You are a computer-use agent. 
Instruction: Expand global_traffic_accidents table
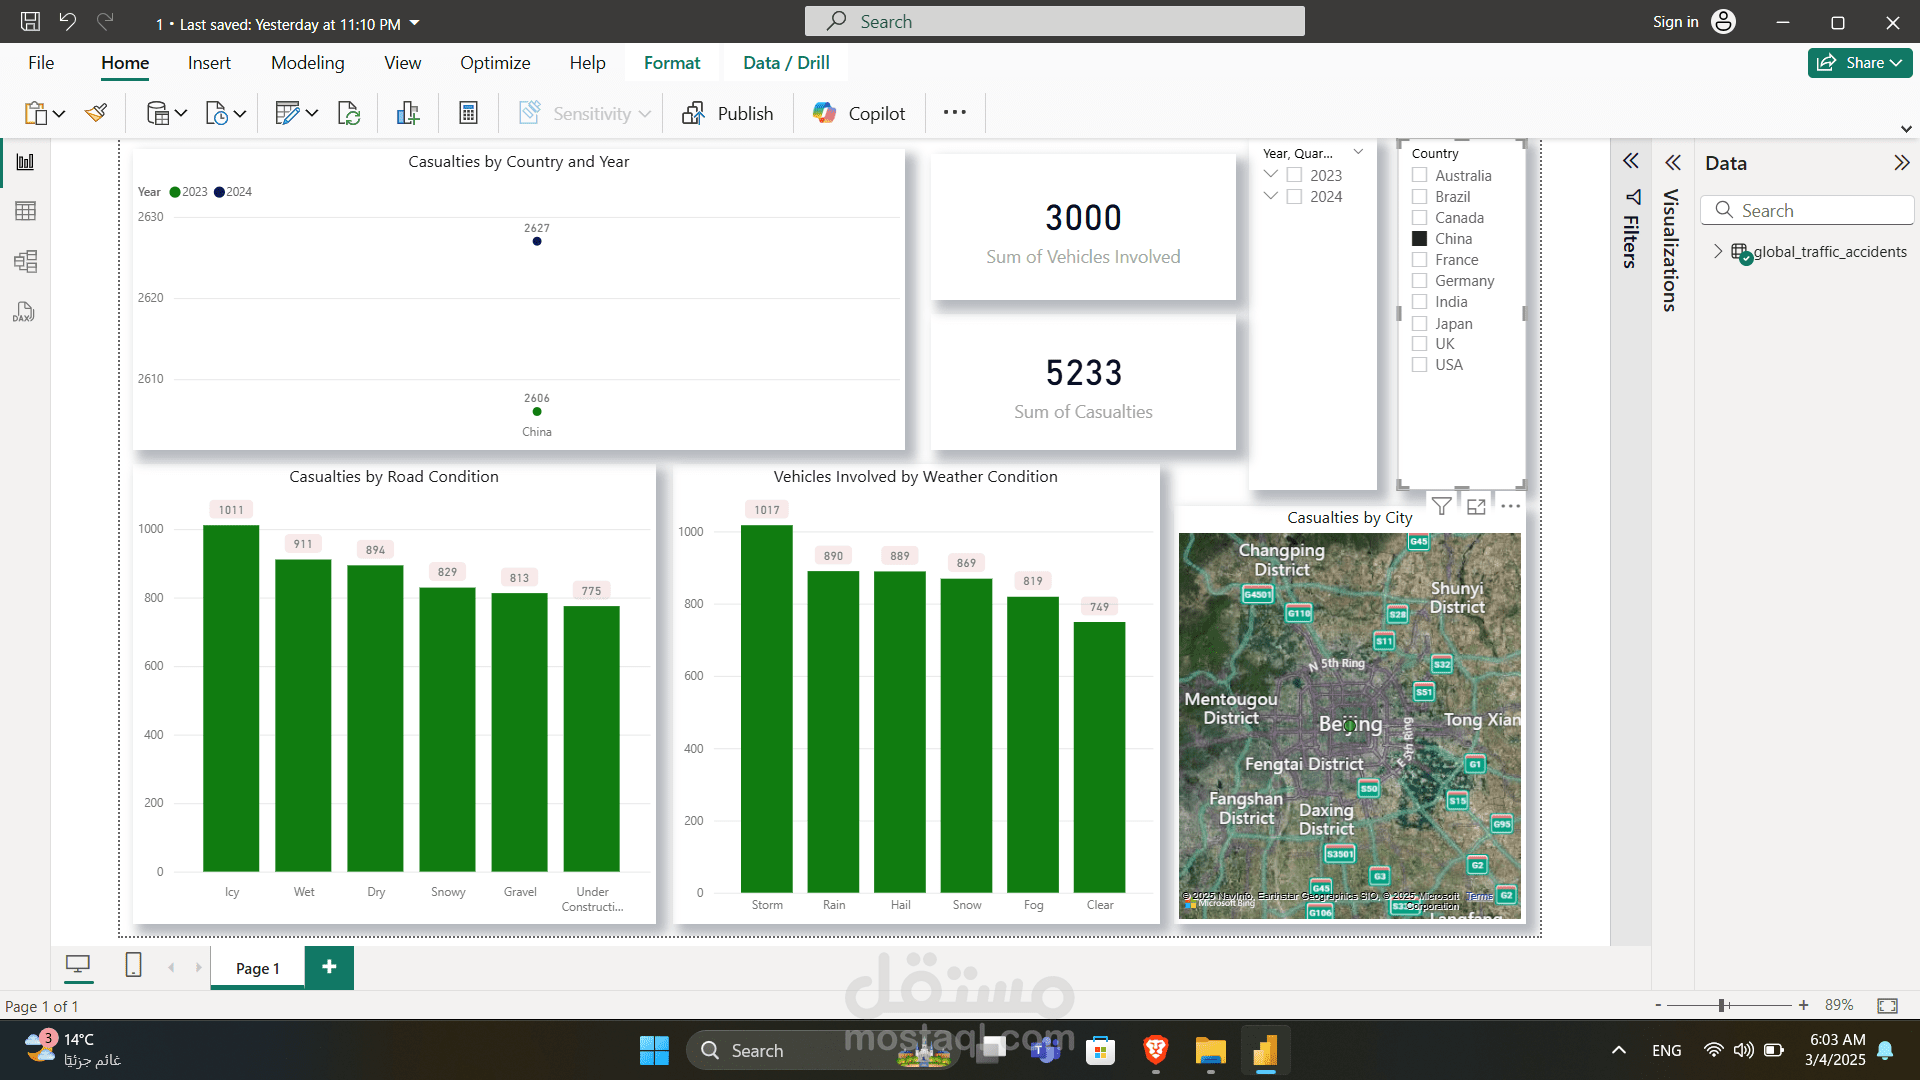(1718, 251)
